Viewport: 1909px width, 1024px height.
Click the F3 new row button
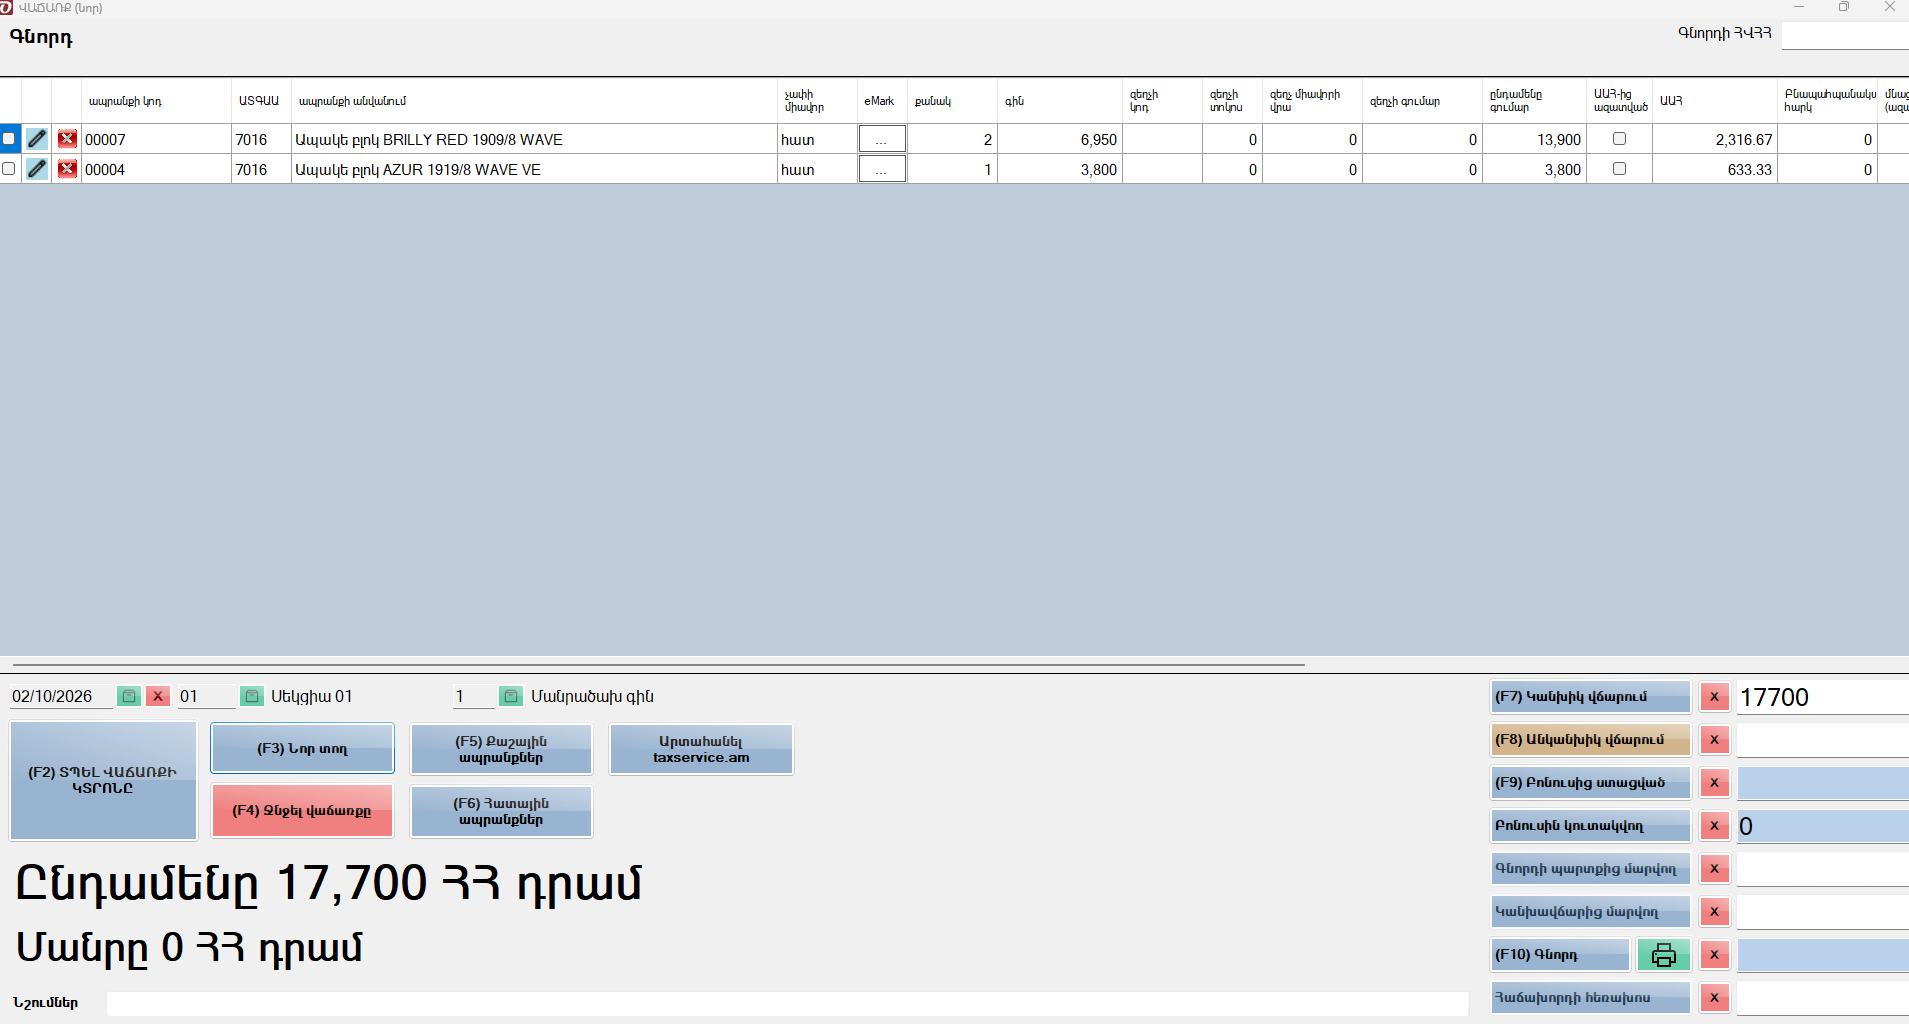[302, 749]
